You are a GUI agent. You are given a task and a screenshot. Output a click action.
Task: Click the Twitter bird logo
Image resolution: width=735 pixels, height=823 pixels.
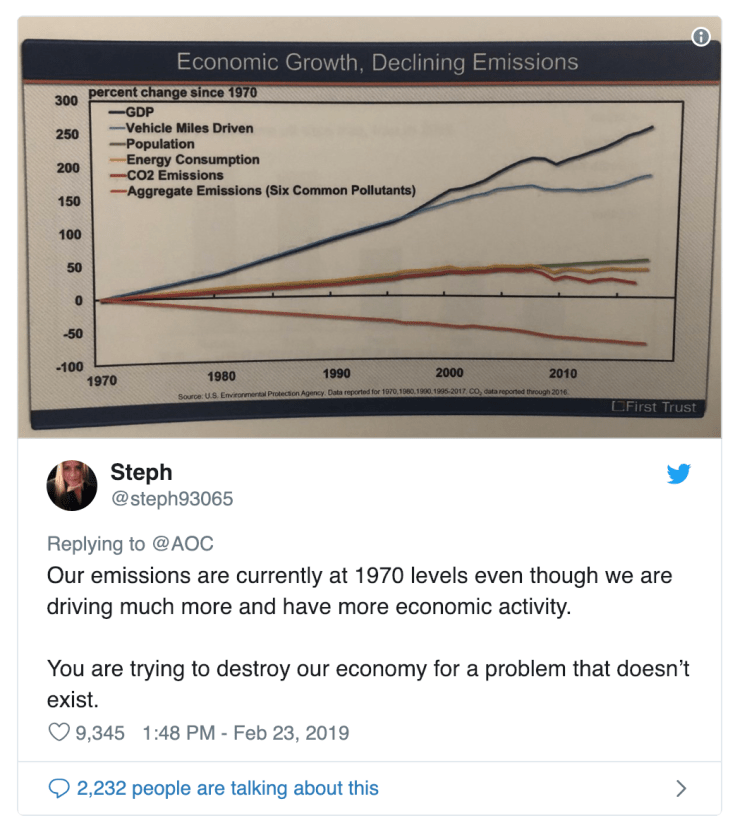[679, 475]
